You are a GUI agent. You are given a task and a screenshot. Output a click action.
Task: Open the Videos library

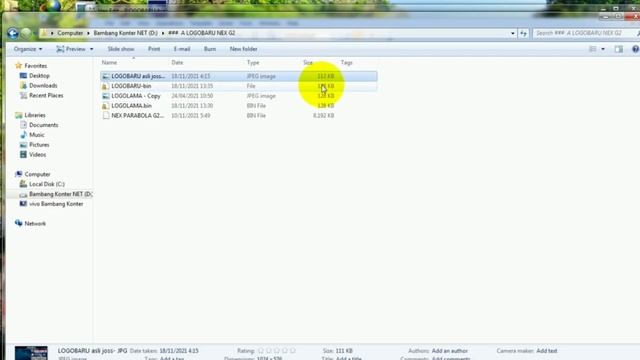click(38, 155)
